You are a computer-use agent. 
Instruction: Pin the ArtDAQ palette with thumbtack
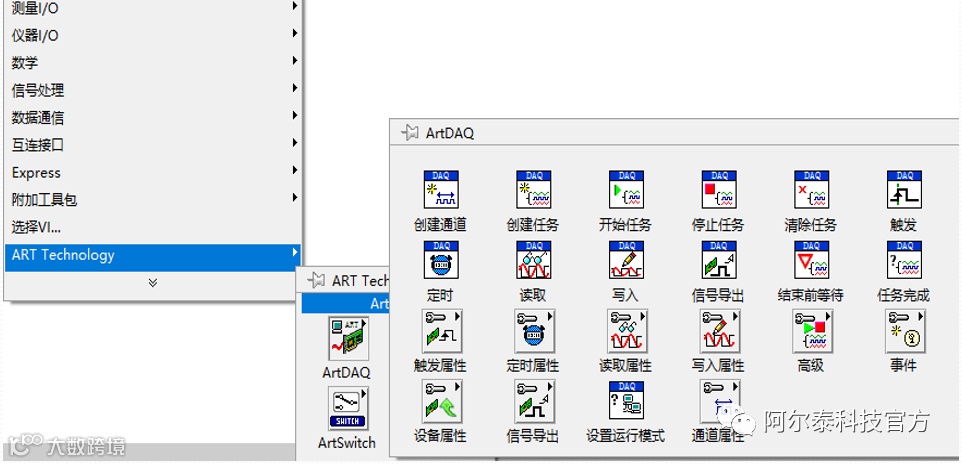(410, 133)
